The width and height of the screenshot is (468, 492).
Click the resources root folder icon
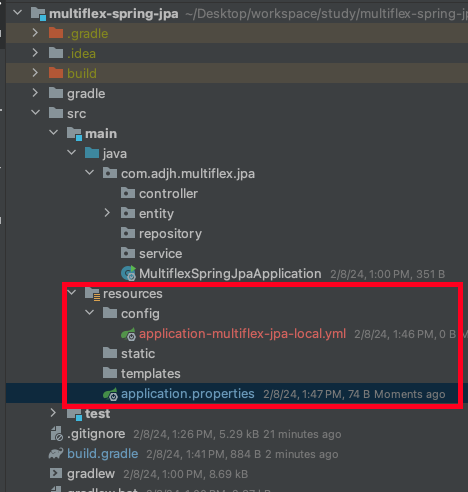[x=92, y=294]
